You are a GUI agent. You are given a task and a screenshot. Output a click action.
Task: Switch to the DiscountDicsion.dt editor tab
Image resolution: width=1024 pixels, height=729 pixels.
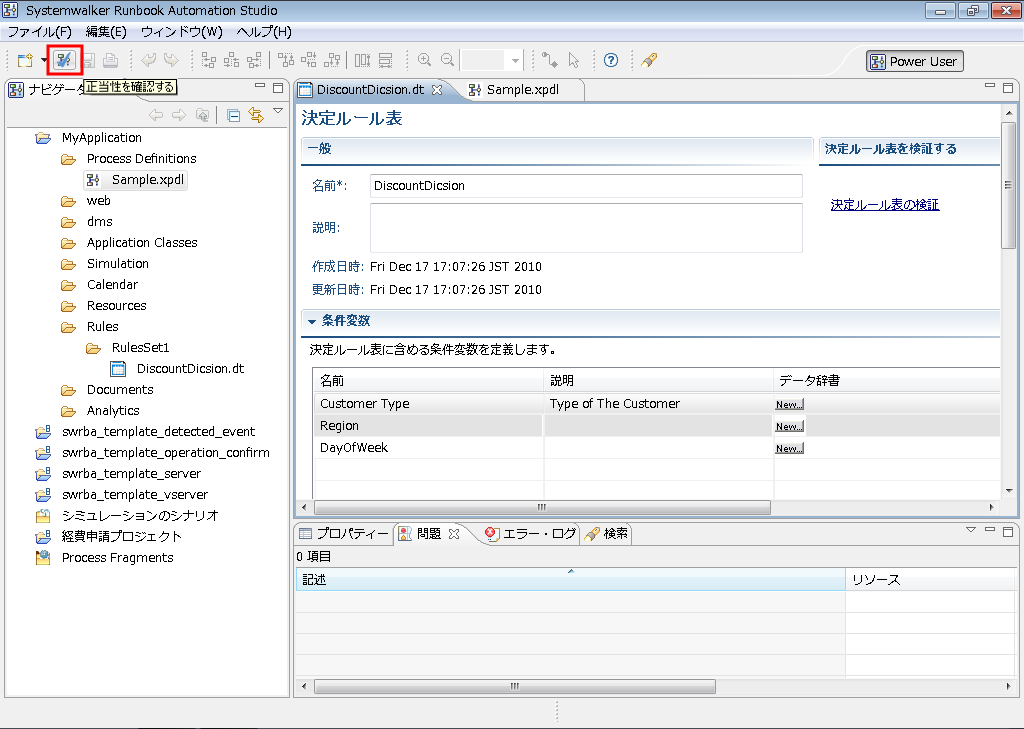(370, 89)
